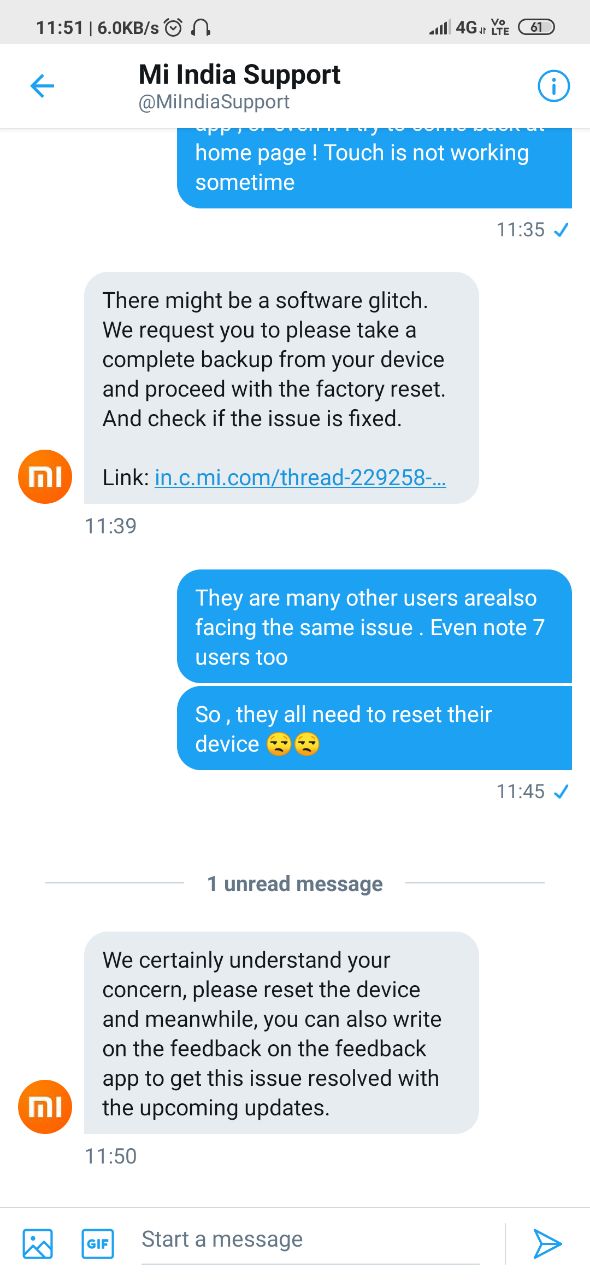Tap the 11:45 delivered checkmark
Screen dimensions: 590x1280
(x=561, y=792)
